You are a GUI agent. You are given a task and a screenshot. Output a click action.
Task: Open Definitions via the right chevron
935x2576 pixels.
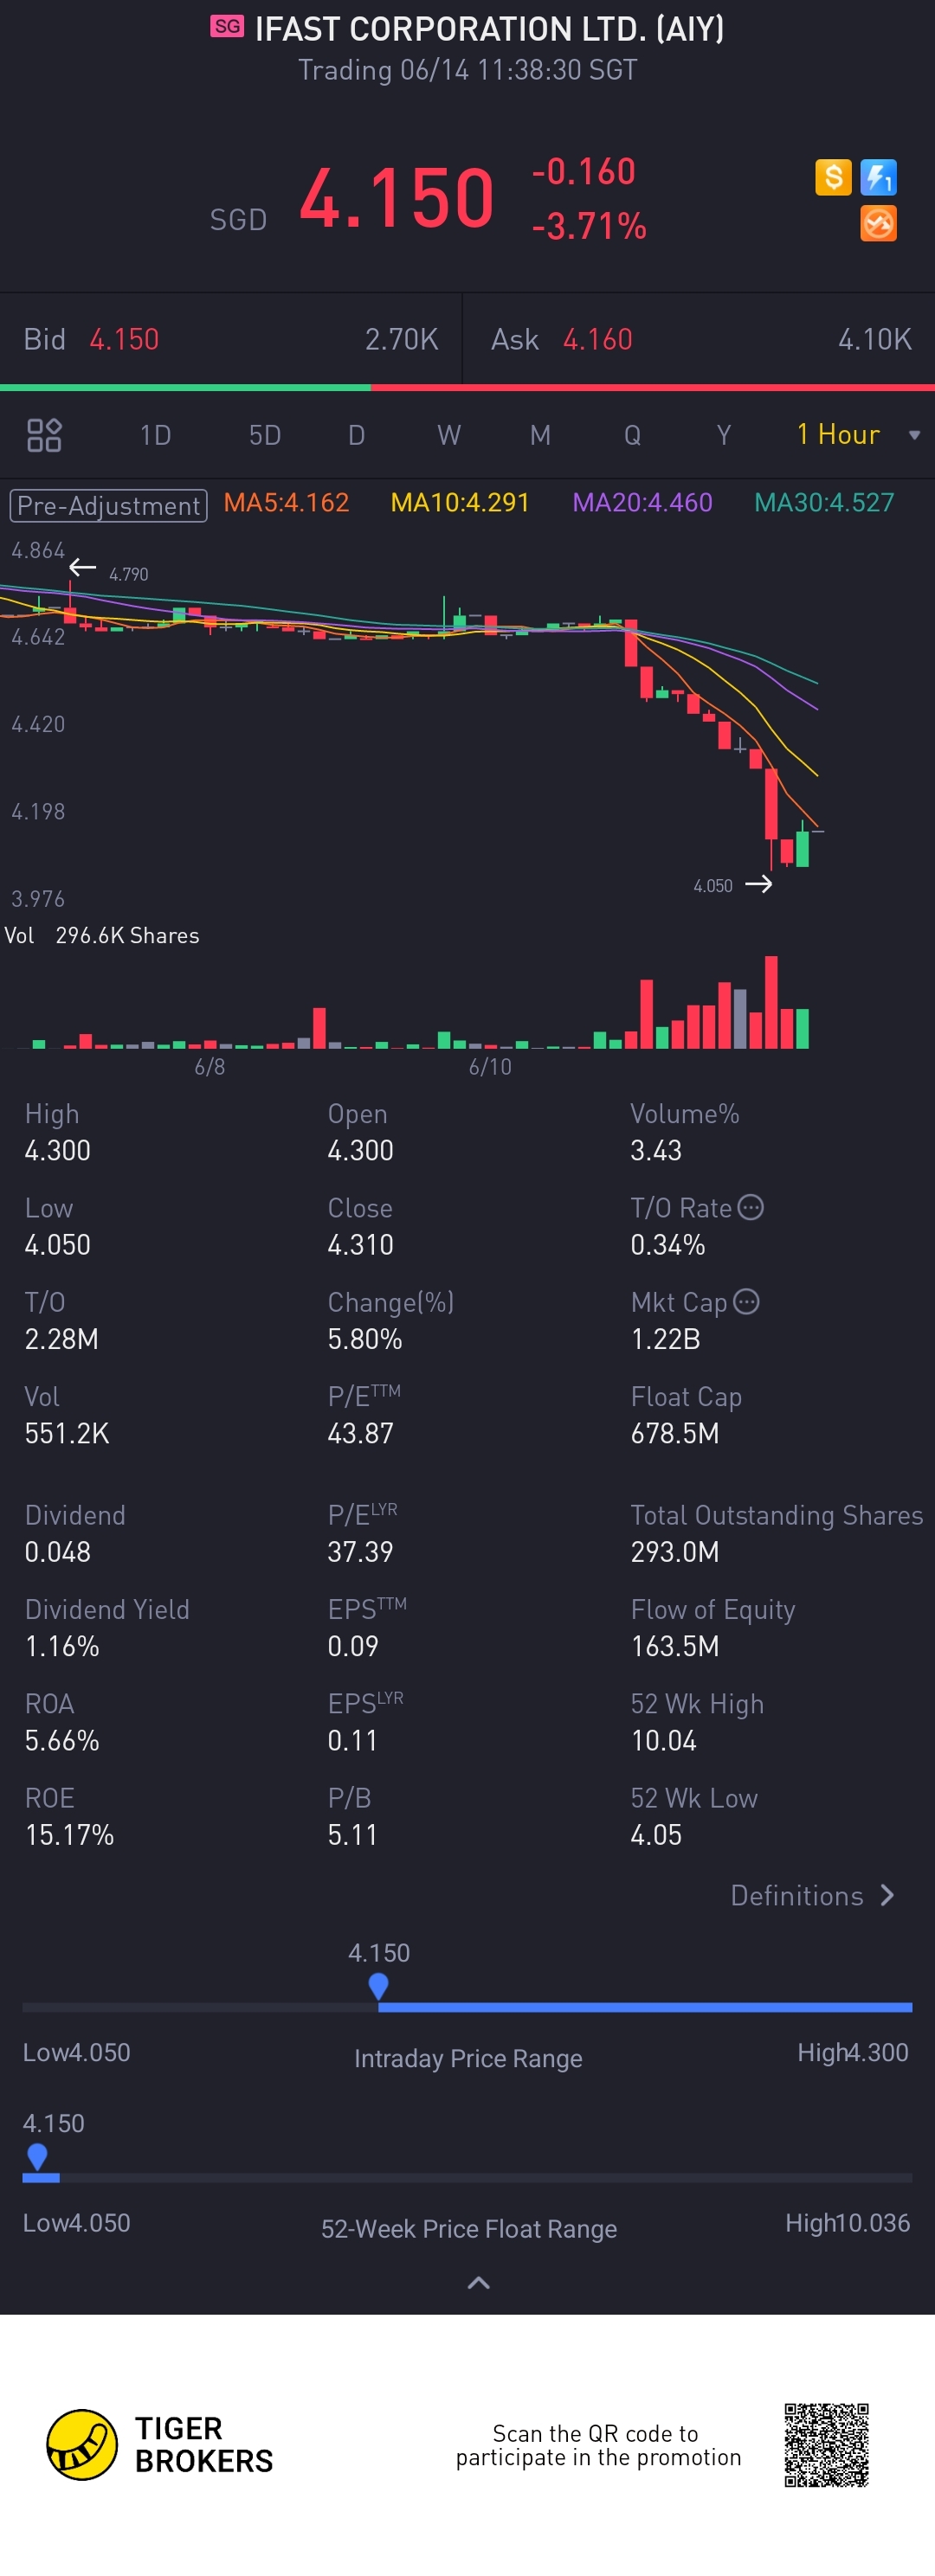coord(887,1895)
